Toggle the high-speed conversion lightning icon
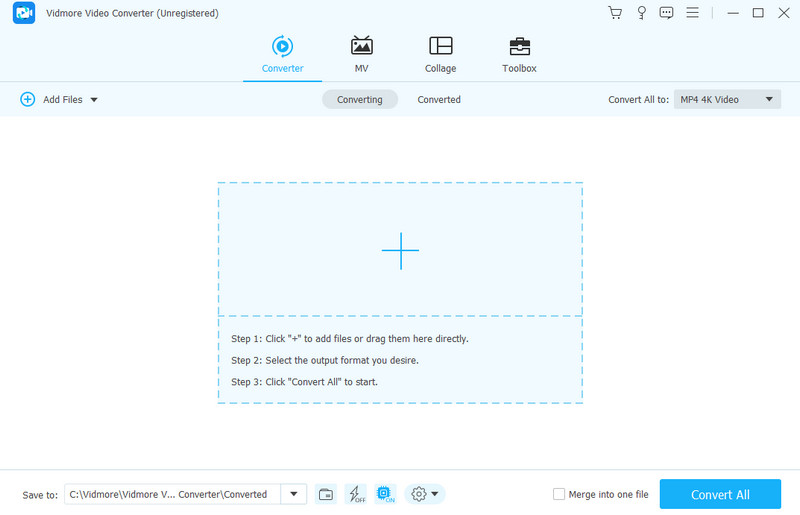800x515 pixels. [x=355, y=494]
